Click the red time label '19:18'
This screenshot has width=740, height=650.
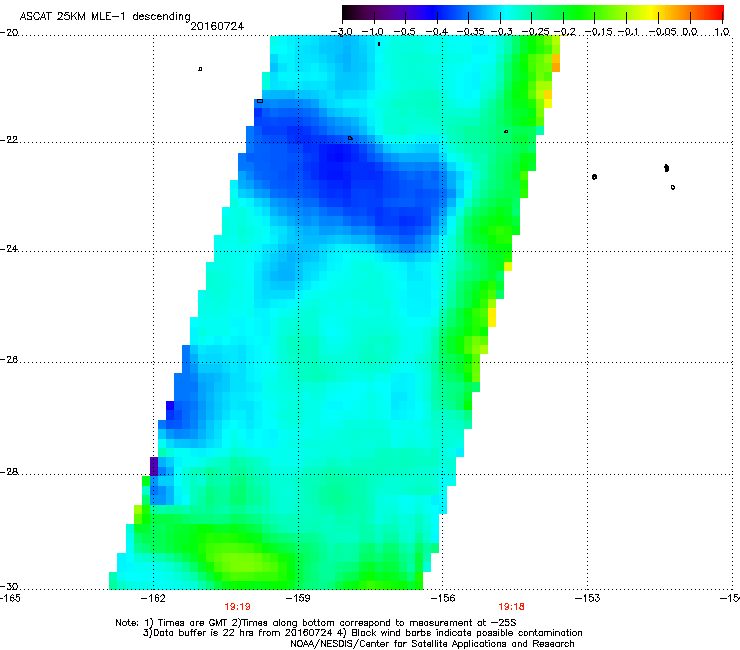512,607
